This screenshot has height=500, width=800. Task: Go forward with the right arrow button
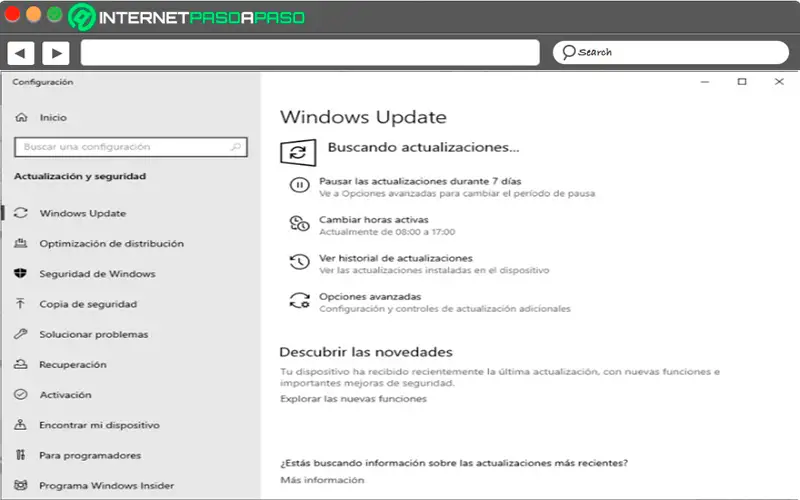(56, 53)
